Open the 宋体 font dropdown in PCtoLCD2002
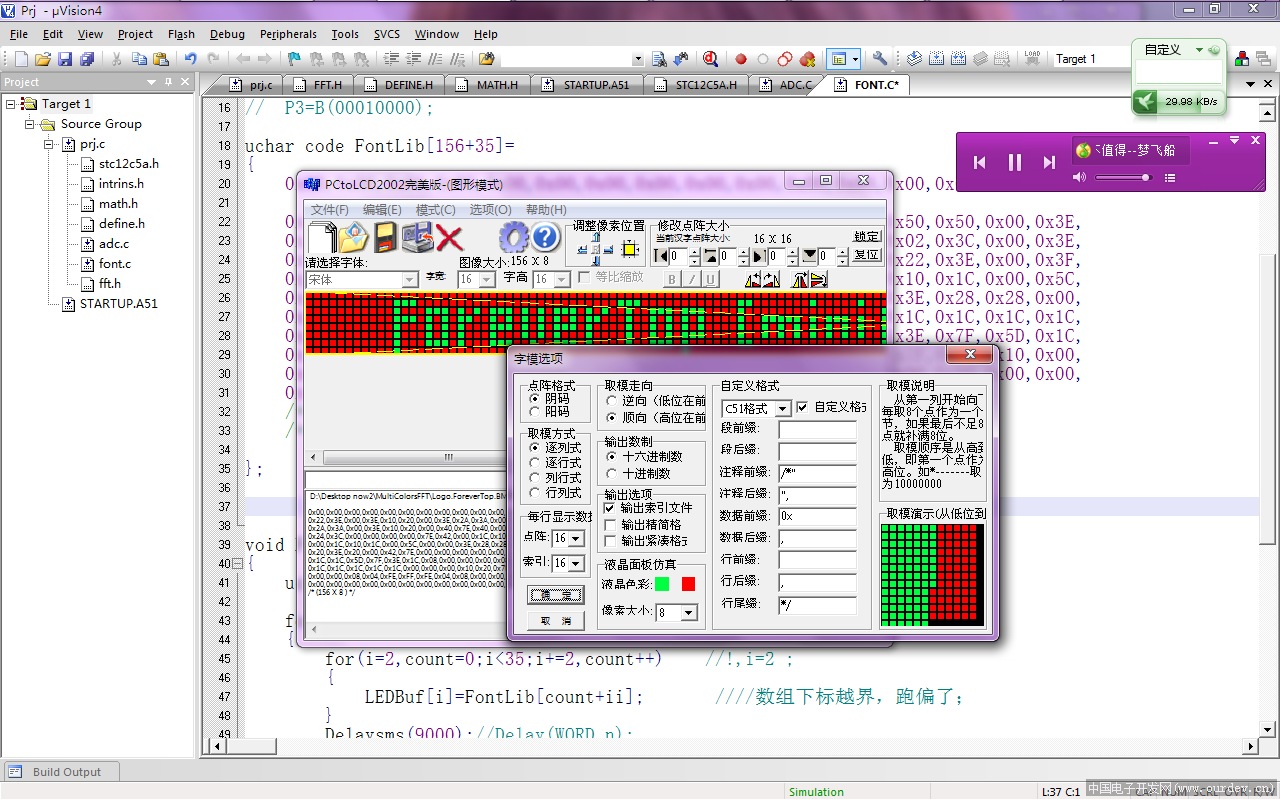1280x800 pixels. [410, 280]
